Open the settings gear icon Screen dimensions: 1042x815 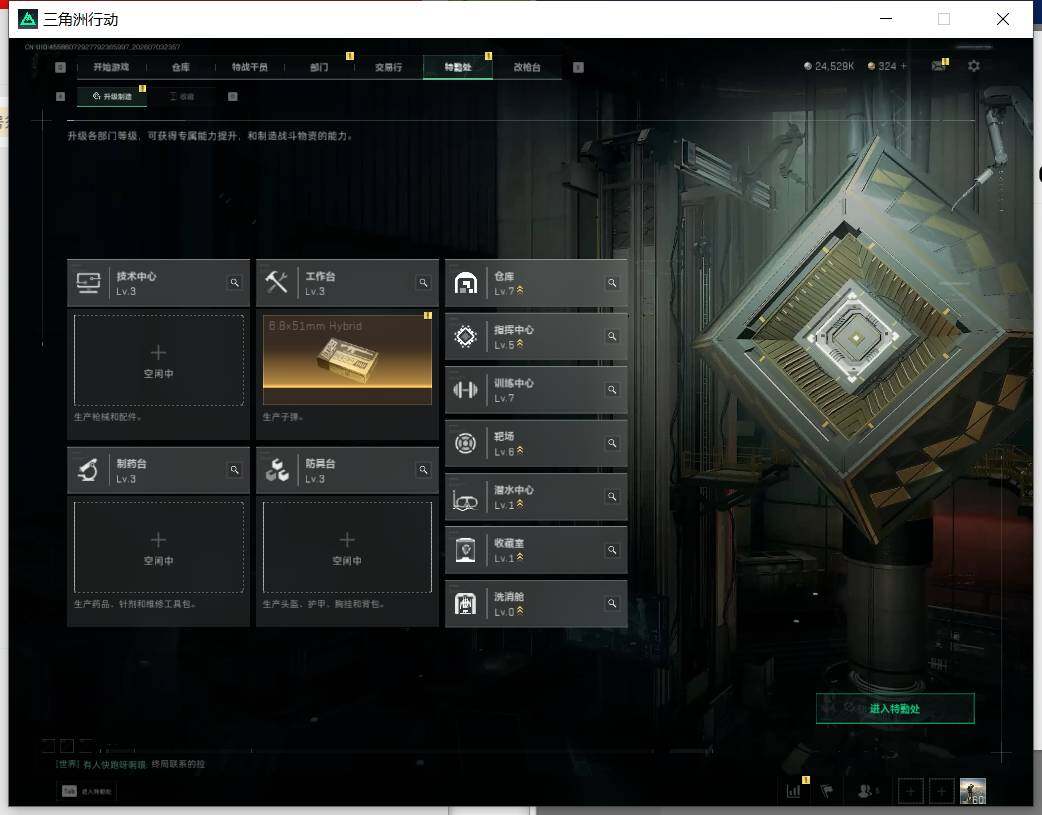[x=974, y=66]
